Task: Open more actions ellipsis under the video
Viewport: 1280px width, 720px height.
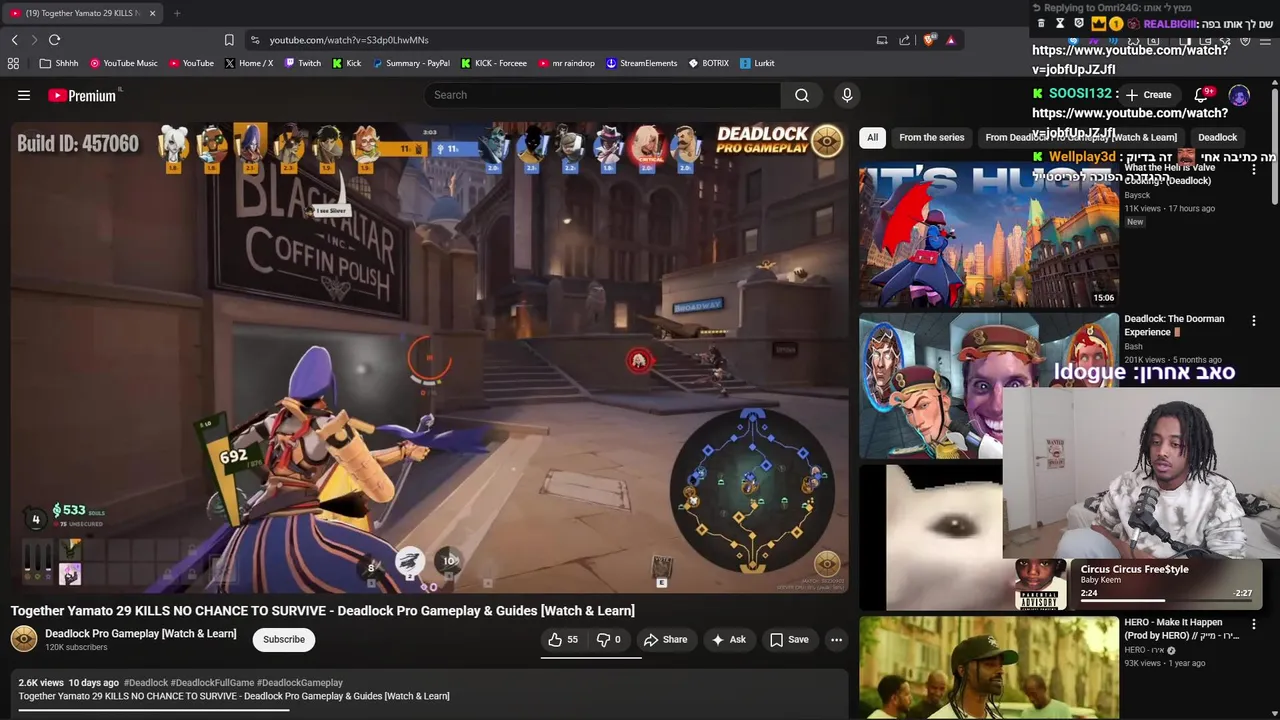Action: point(836,639)
